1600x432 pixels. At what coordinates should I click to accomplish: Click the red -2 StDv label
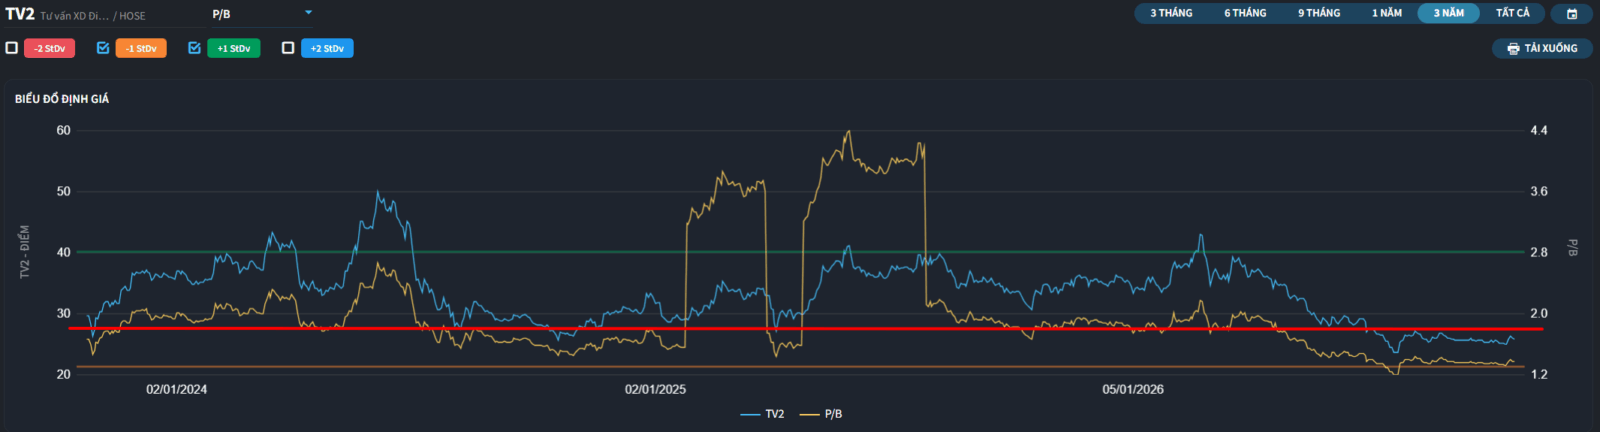point(50,48)
